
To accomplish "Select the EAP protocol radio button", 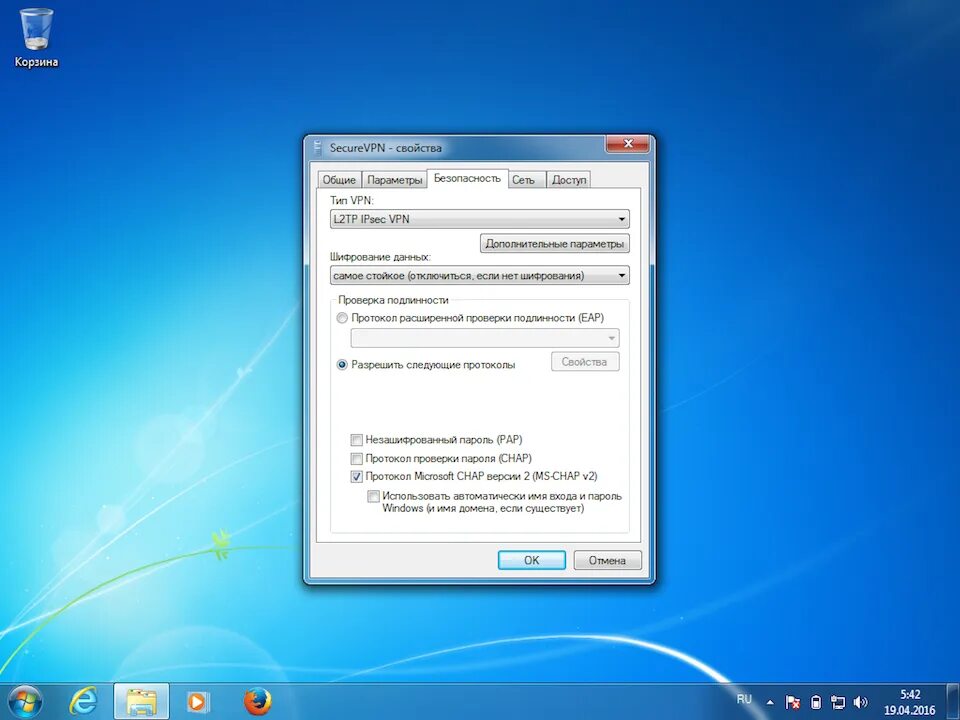I will (342, 318).
